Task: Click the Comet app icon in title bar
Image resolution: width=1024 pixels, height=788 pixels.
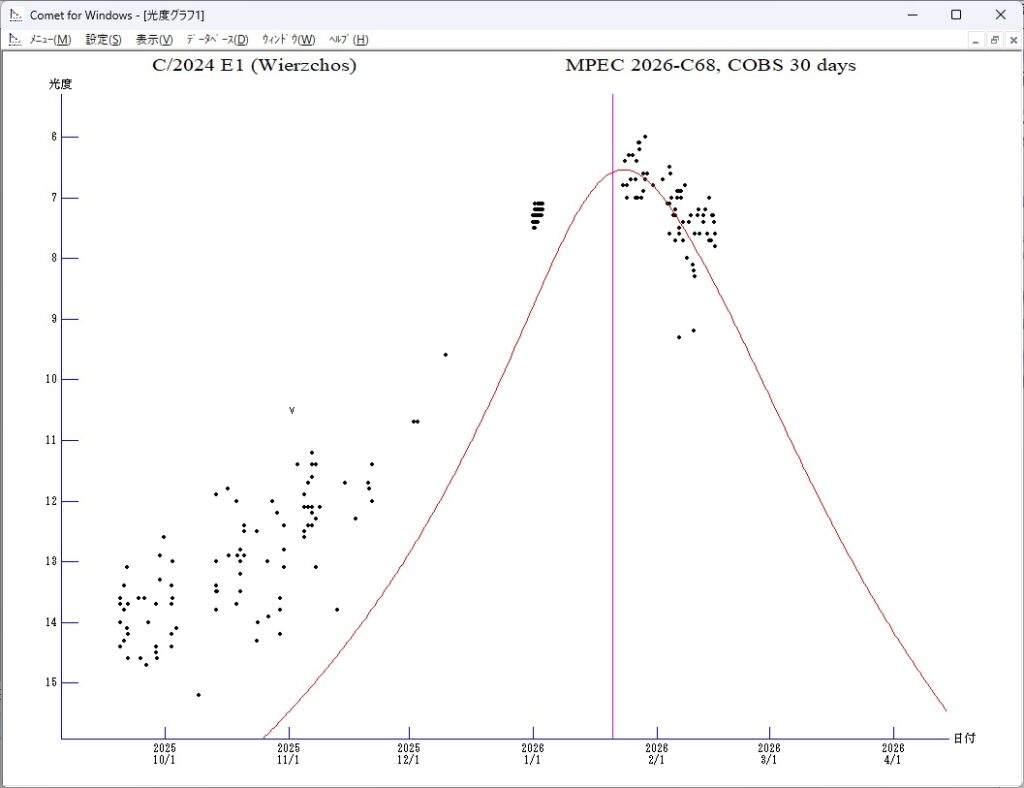Action: pyautogui.click(x=15, y=14)
